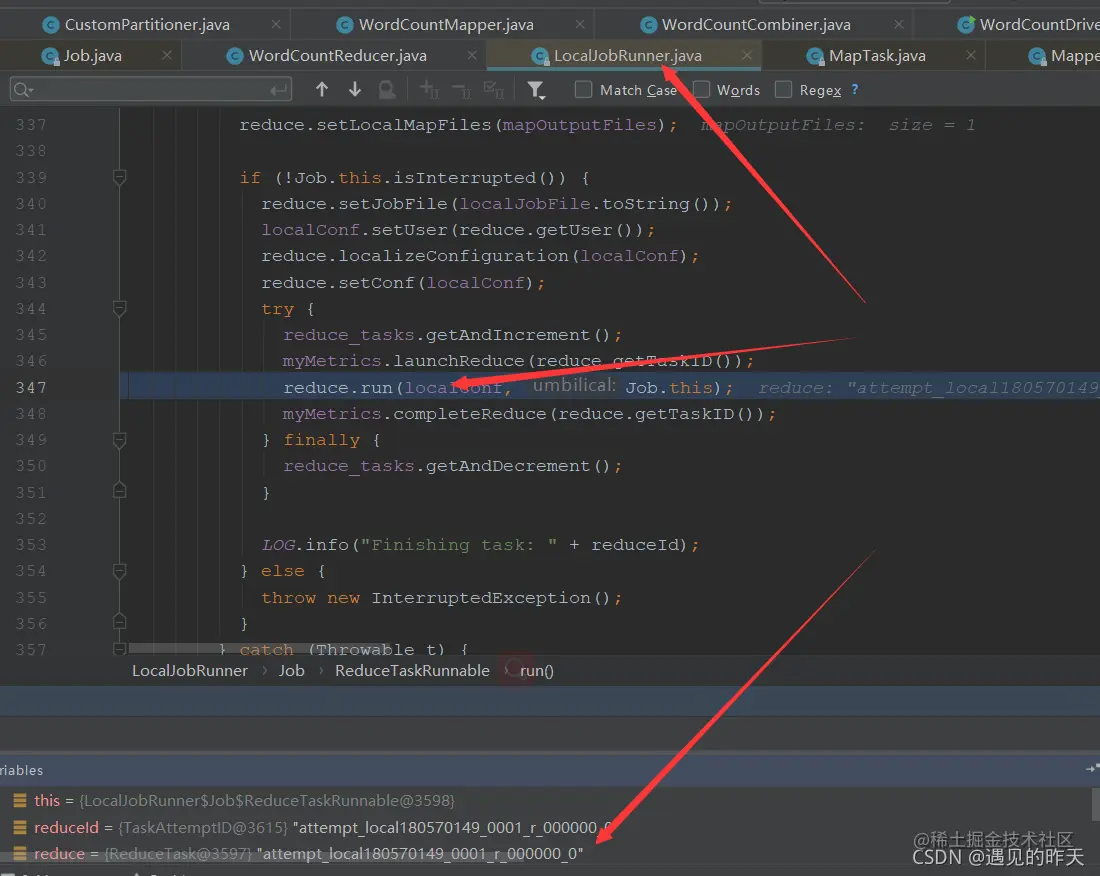Click field icon beside reduce variable
This screenshot has height=876, width=1100.
click(x=20, y=854)
